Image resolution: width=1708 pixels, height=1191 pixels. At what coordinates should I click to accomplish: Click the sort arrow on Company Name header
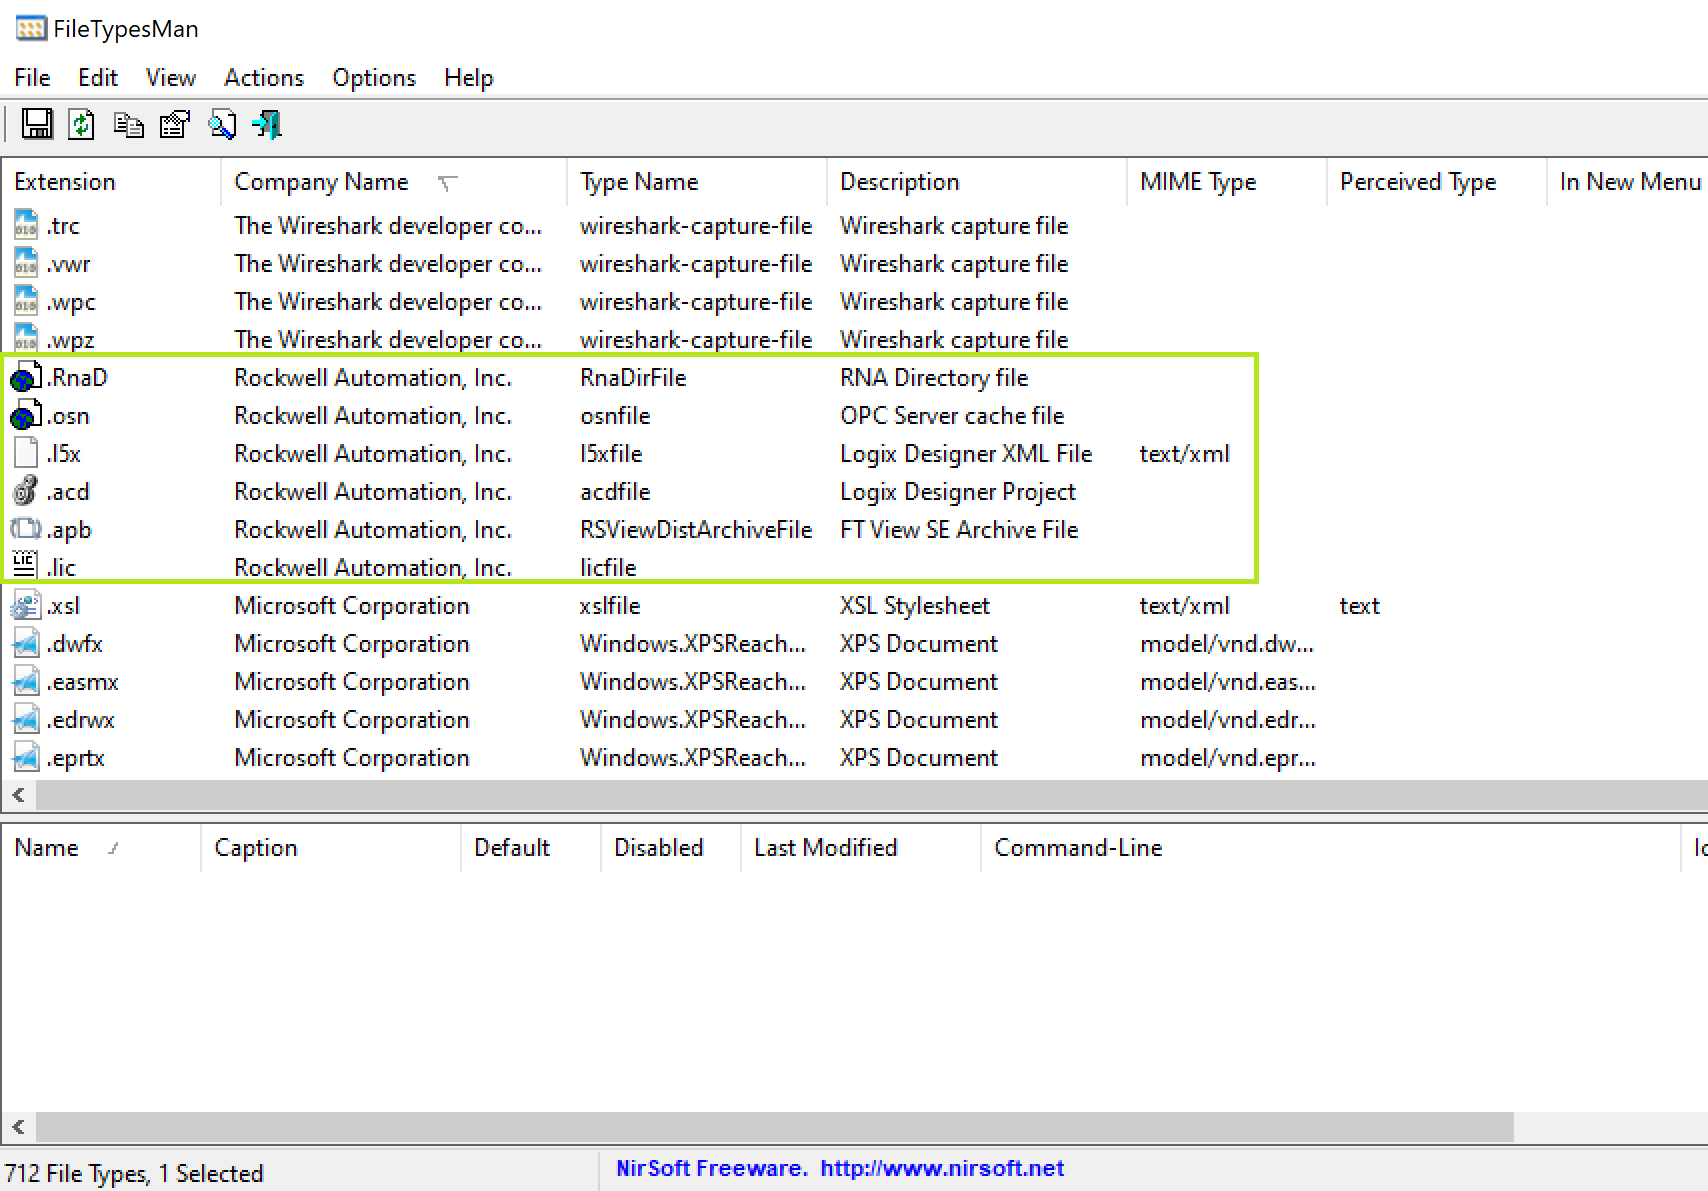click(448, 183)
